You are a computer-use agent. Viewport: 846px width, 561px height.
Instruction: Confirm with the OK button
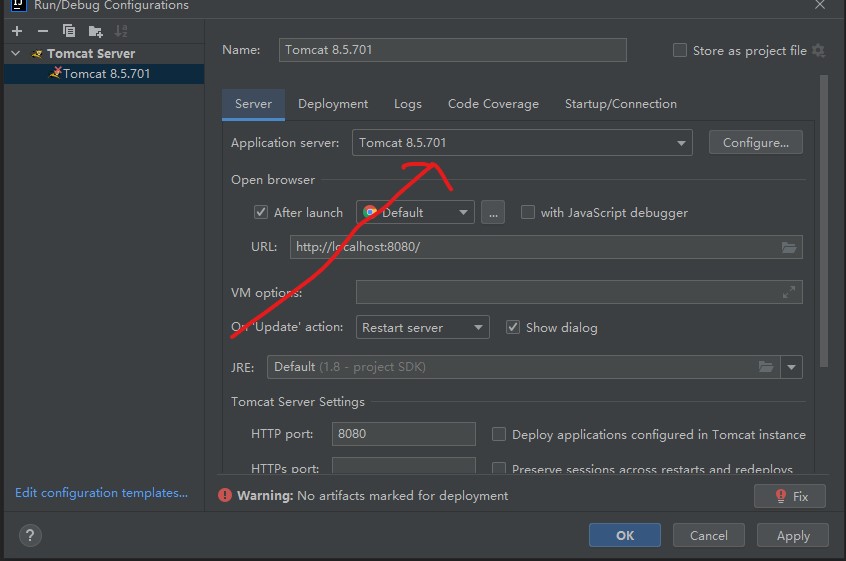pyautogui.click(x=625, y=535)
